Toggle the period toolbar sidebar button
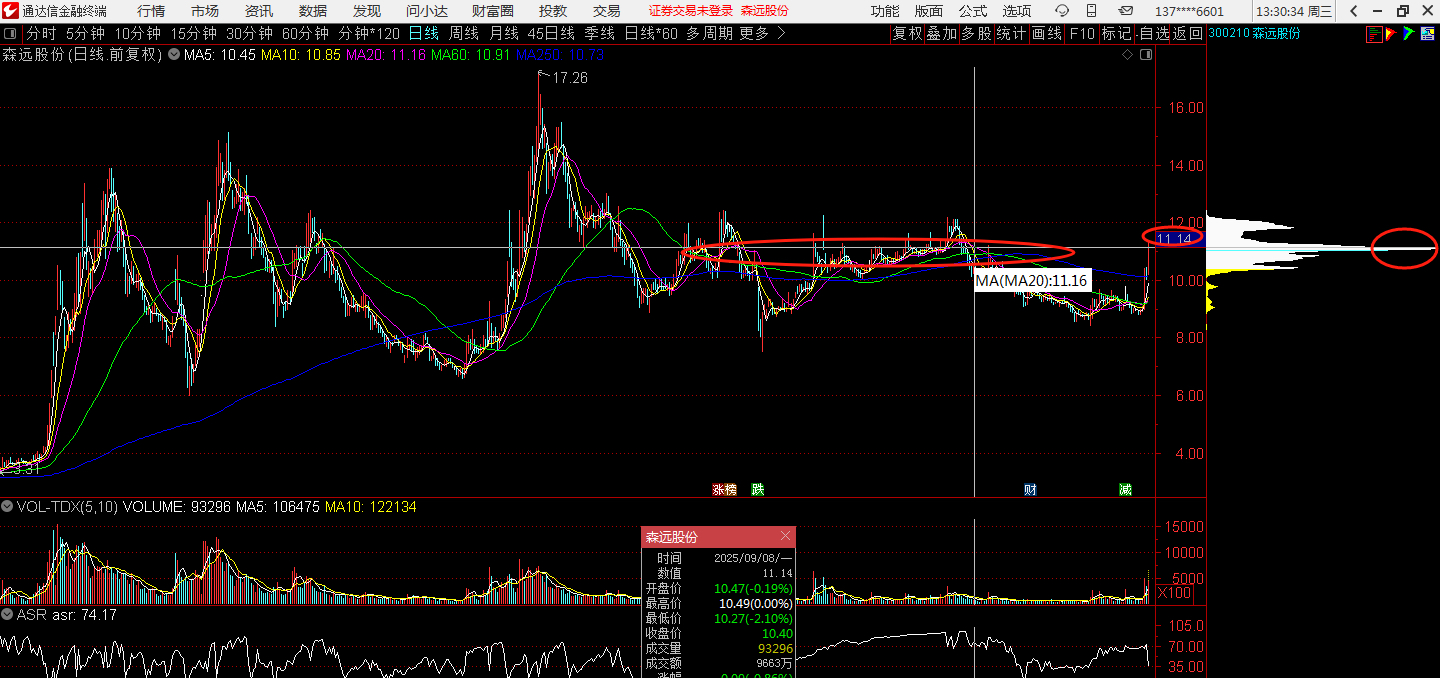The width and height of the screenshot is (1440, 678). click(10, 34)
